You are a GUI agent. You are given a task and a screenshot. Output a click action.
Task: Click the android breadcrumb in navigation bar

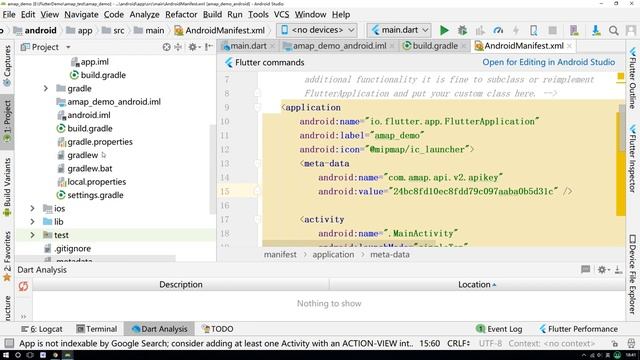coord(35,30)
